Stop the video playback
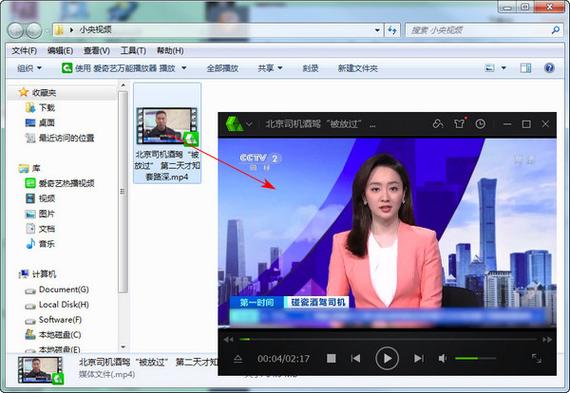The image size is (570, 393). [331, 358]
